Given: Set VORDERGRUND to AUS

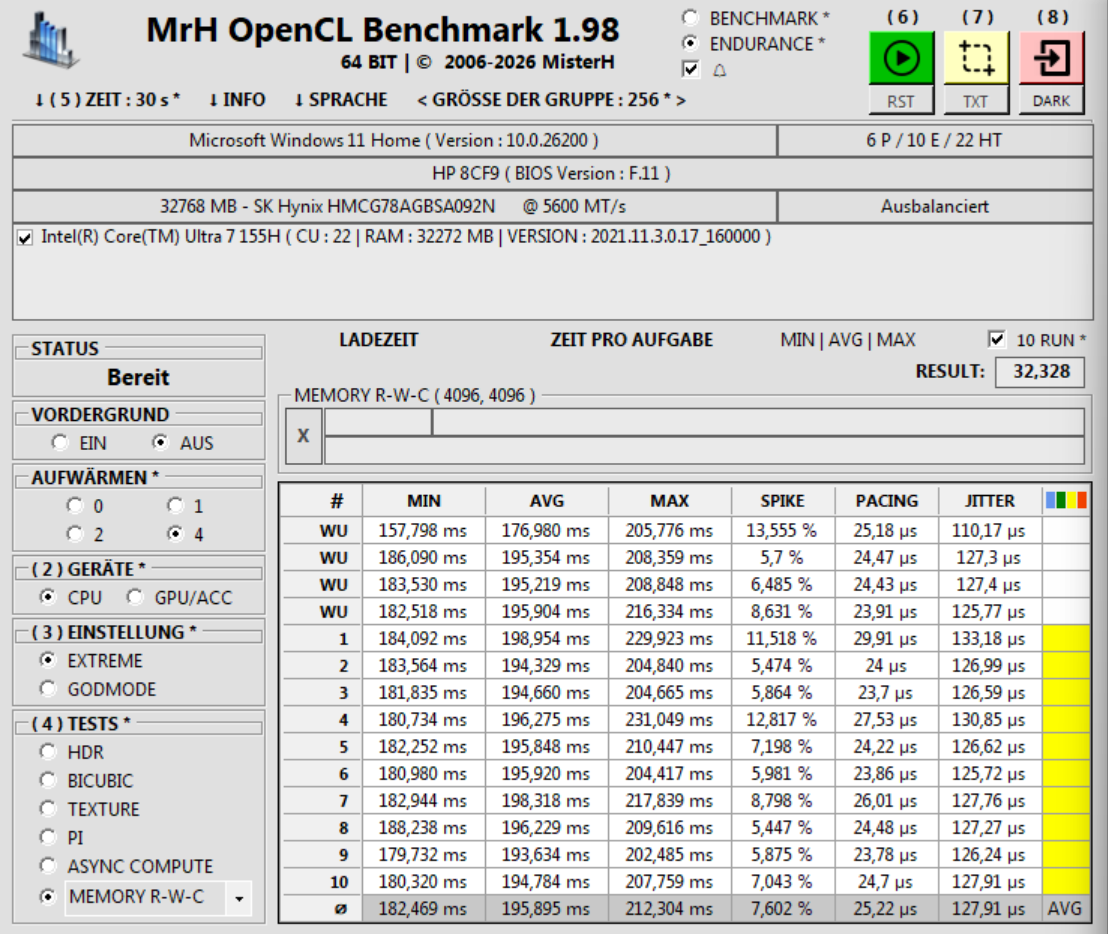Looking at the screenshot, I should point(160,442).
